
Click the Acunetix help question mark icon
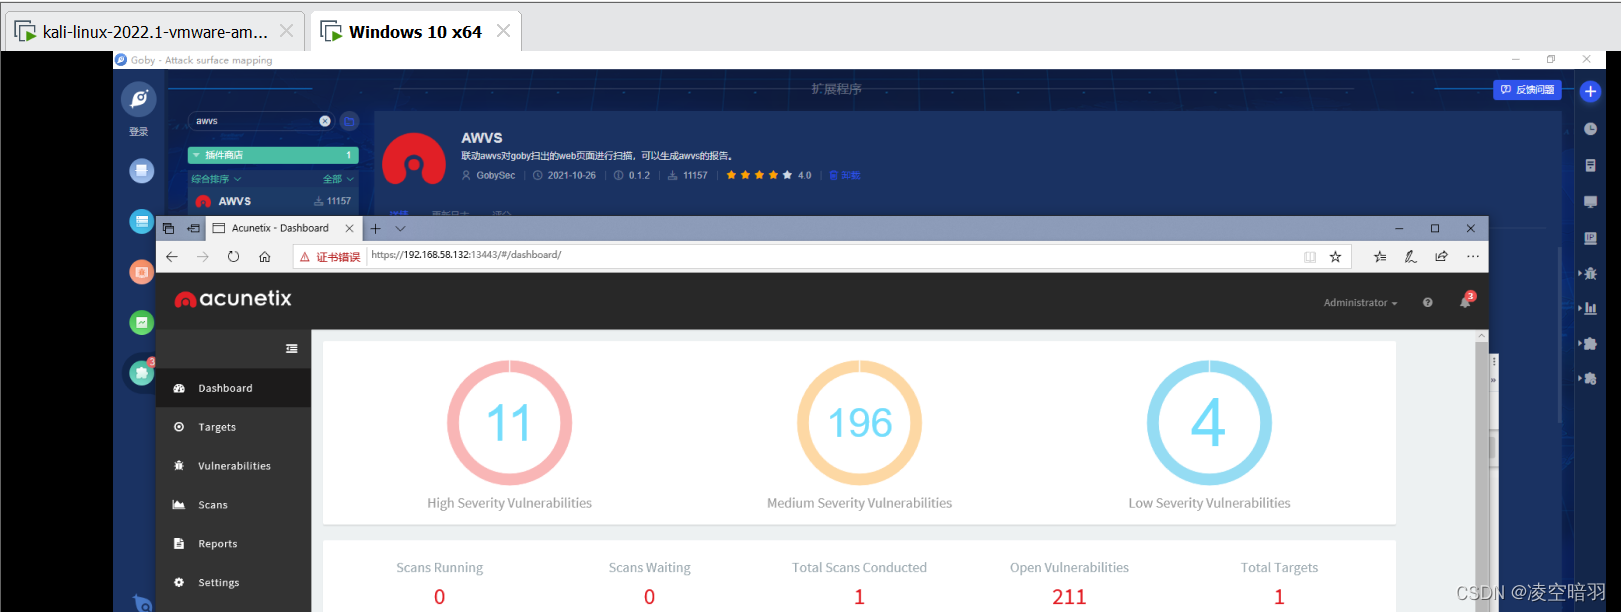[x=1427, y=303]
